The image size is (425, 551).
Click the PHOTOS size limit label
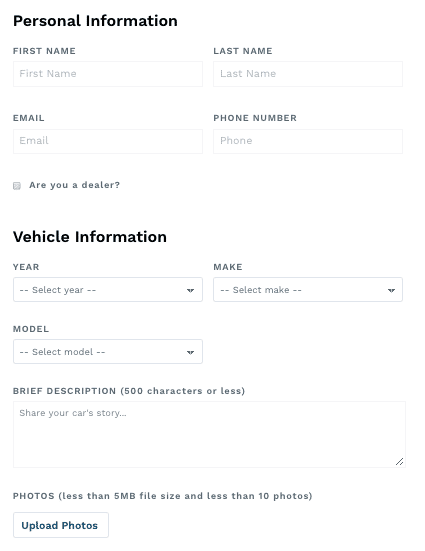[163, 496]
